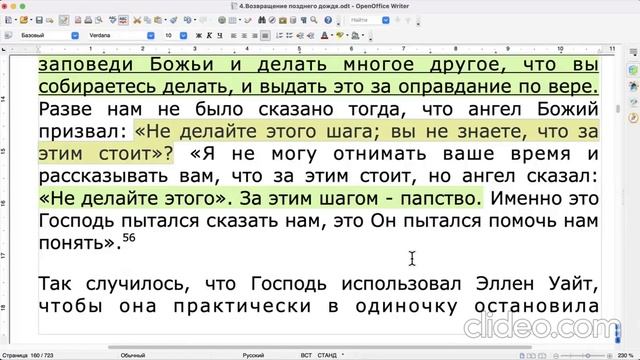Open the Gallery icon
Screen dimensions: 640x360
[x=282, y=20]
